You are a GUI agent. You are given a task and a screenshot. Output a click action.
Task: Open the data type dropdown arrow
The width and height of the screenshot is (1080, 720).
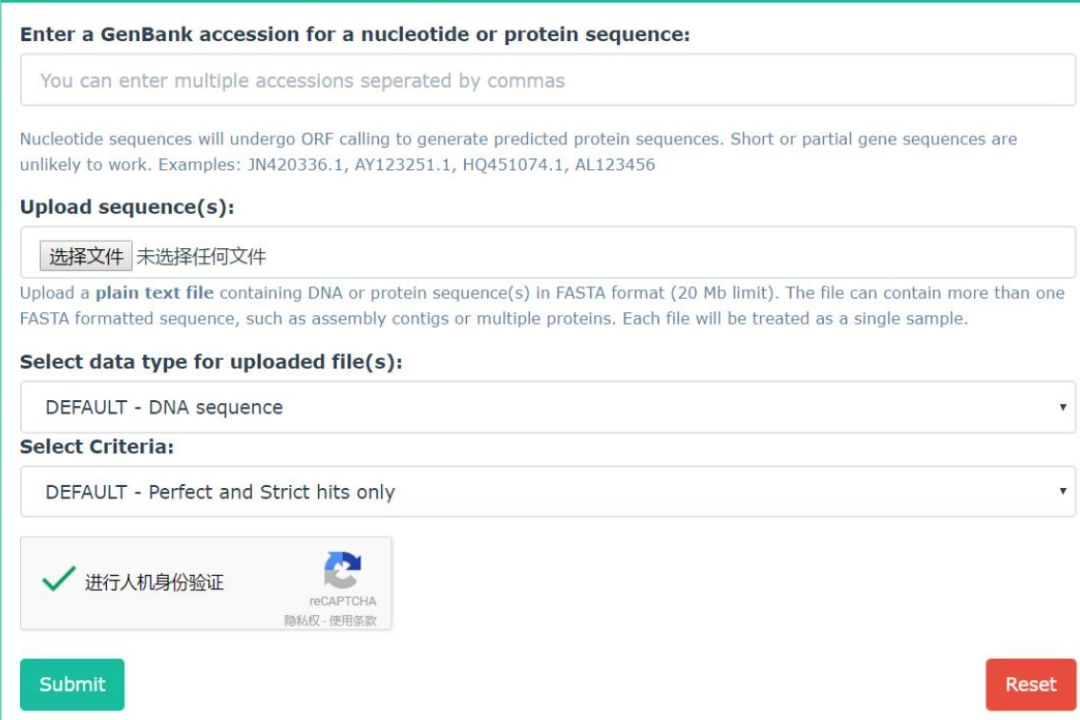click(x=1062, y=407)
